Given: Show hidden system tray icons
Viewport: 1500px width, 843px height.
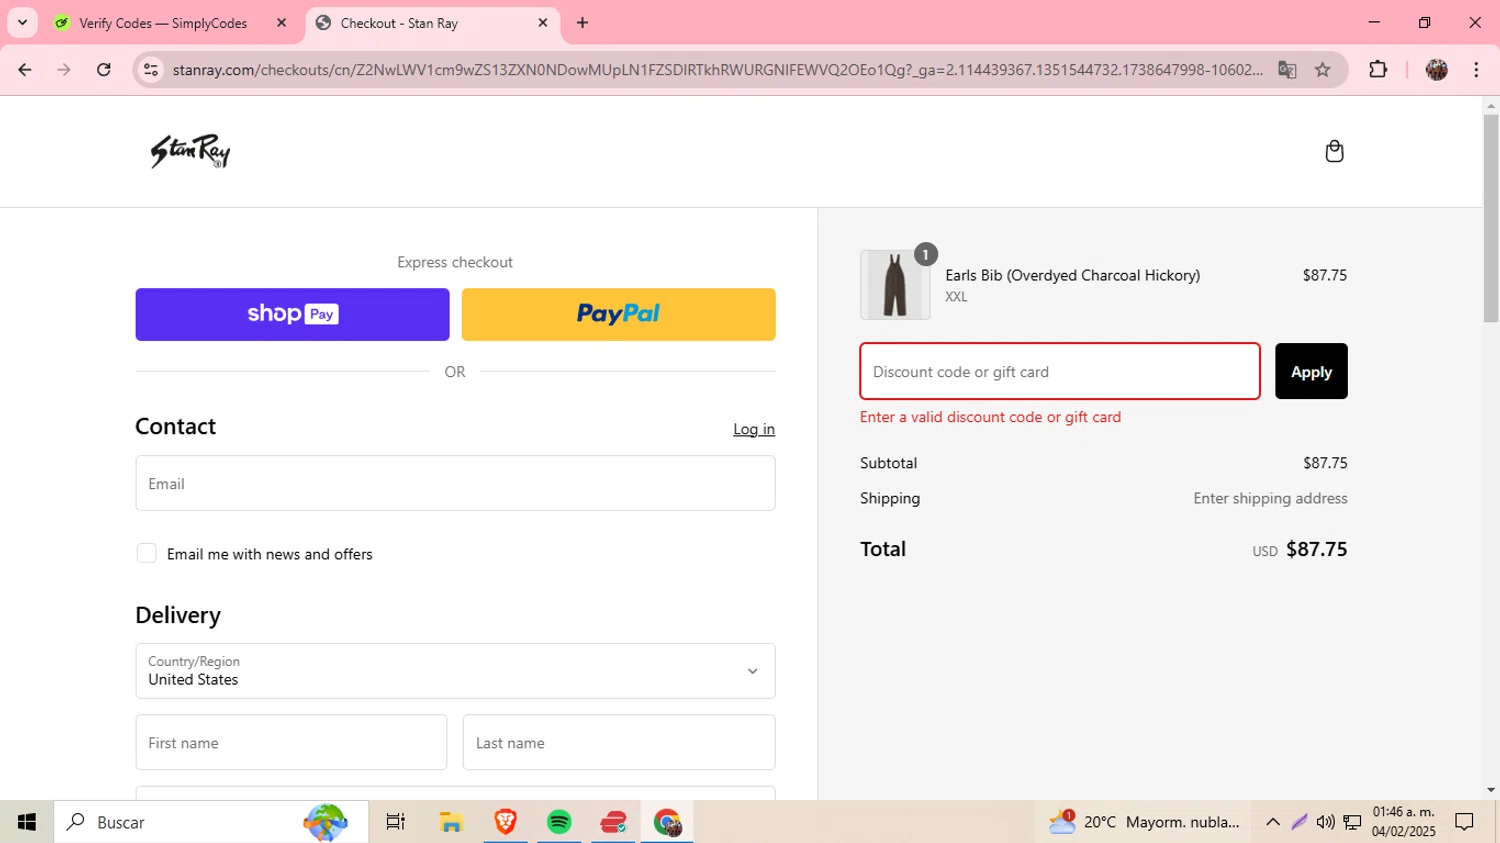Looking at the screenshot, I should [x=1273, y=822].
